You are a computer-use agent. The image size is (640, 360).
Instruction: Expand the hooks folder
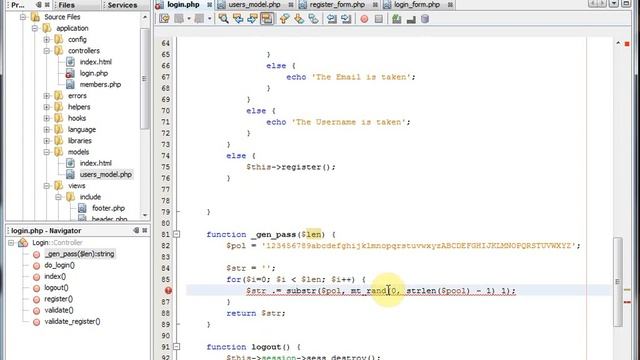point(47,118)
